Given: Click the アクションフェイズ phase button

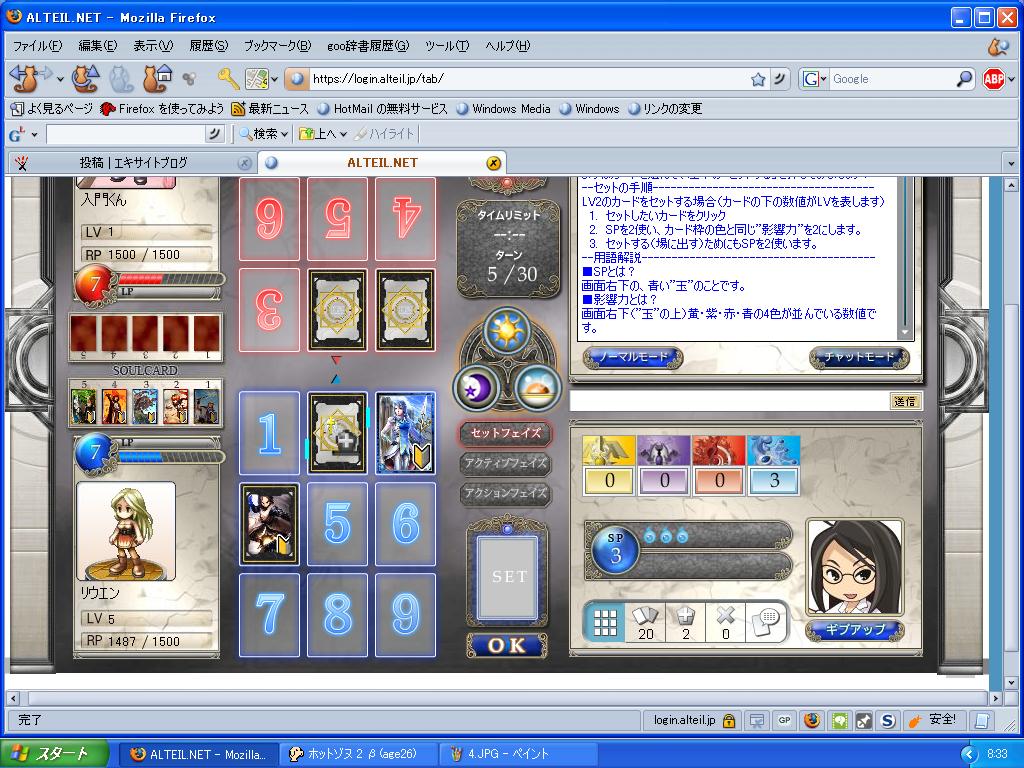Looking at the screenshot, I should pos(506,493).
